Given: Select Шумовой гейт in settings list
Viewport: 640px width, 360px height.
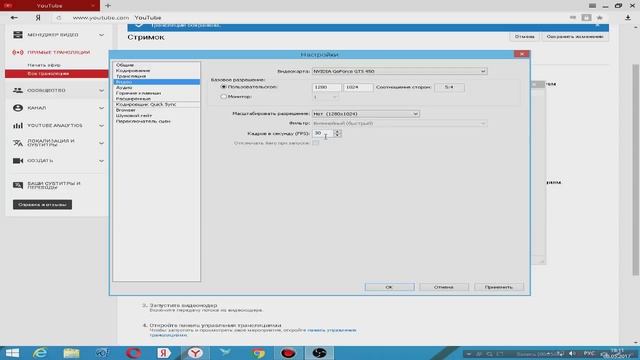Looking at the screenshot, I should pos(134,116).
